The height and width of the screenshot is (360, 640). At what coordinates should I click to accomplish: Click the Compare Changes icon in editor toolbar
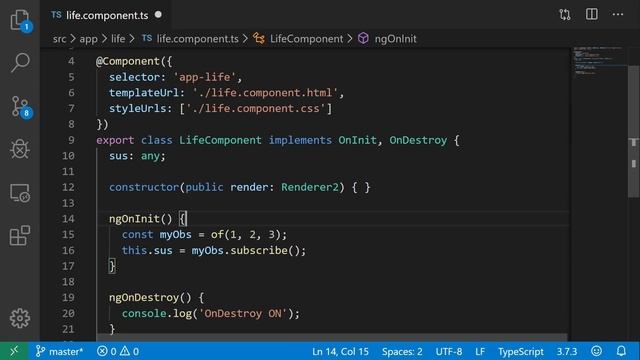tap(565, 15)
